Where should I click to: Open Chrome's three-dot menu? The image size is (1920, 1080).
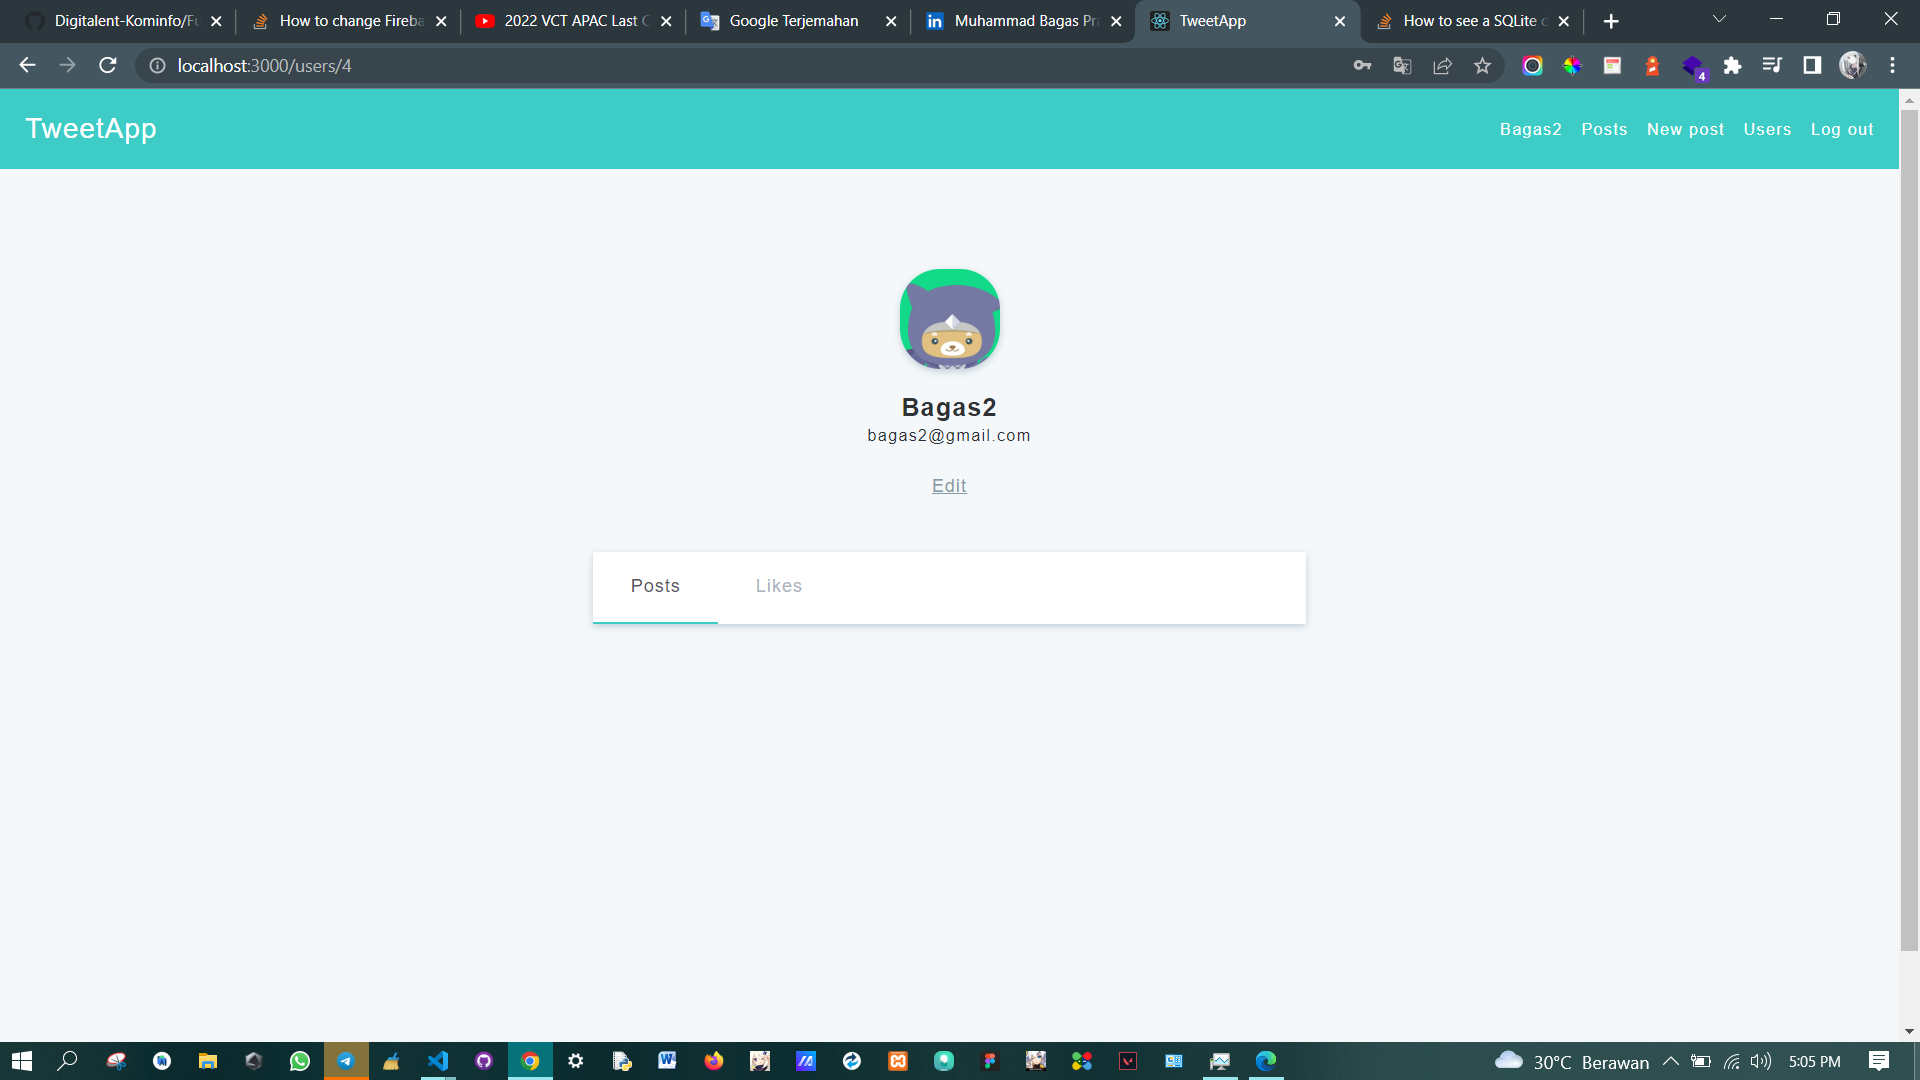coord(1892,66)
